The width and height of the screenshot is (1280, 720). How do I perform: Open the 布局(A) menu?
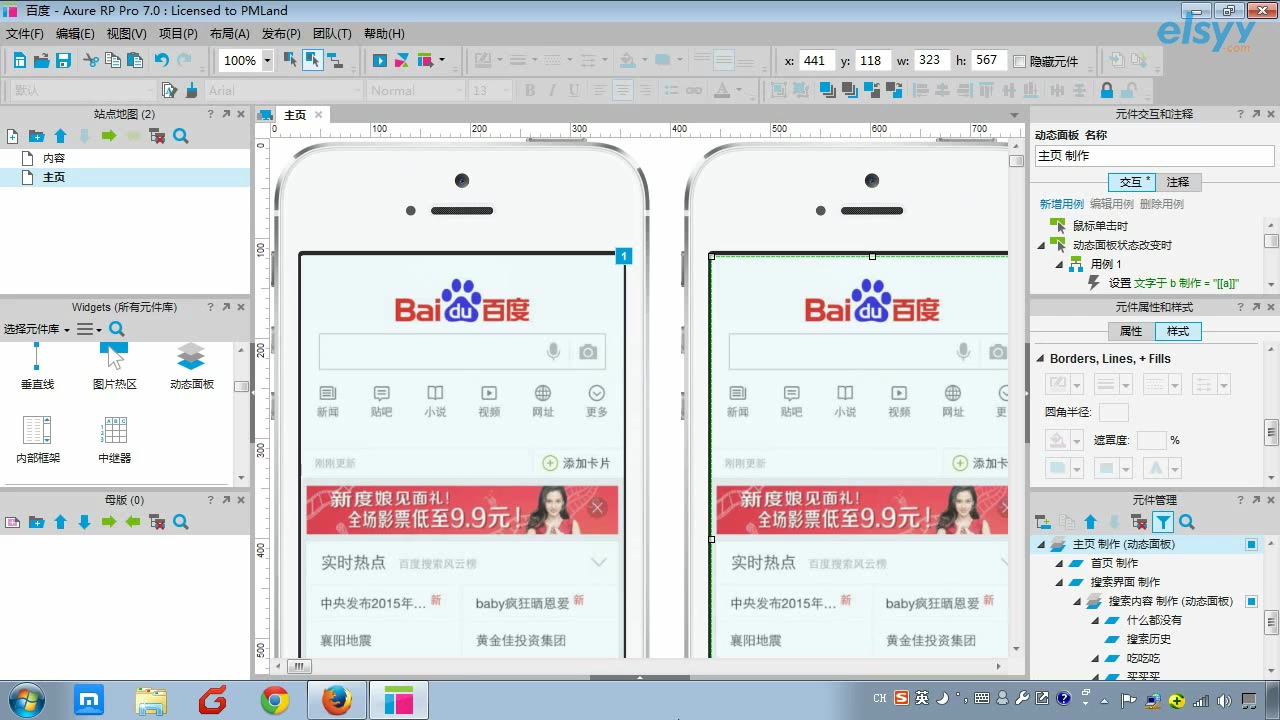click(x=229, y=34)
